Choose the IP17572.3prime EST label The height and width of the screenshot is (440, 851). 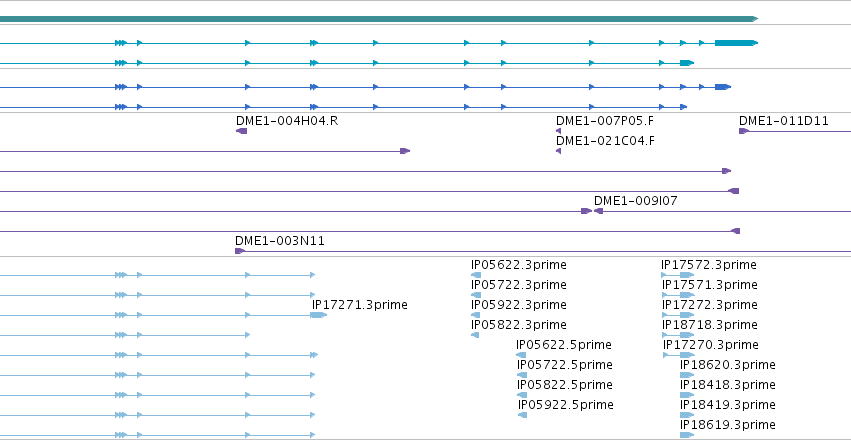(709, 265)
